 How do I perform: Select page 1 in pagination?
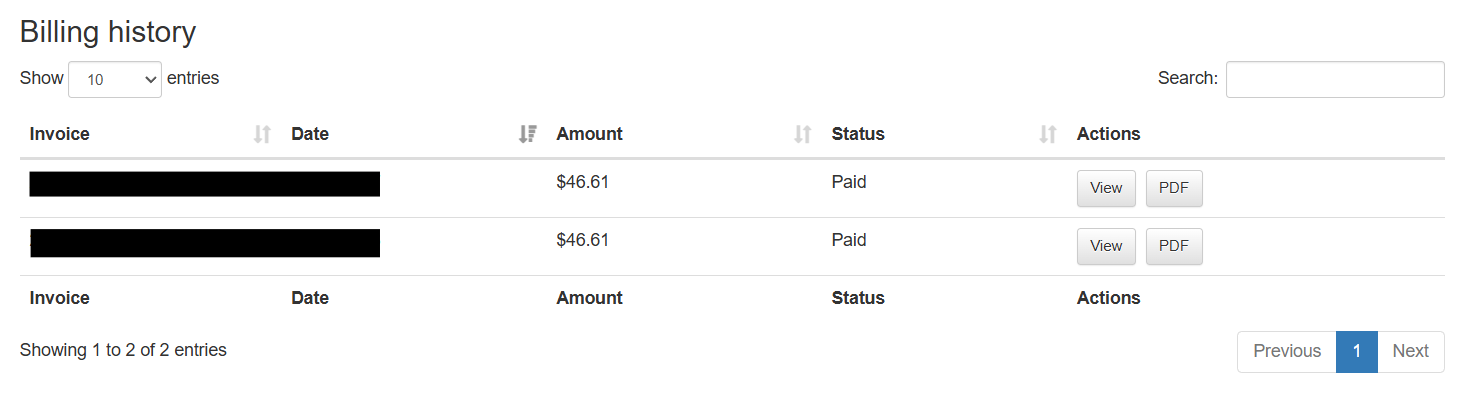click(x=1357, y=351)
